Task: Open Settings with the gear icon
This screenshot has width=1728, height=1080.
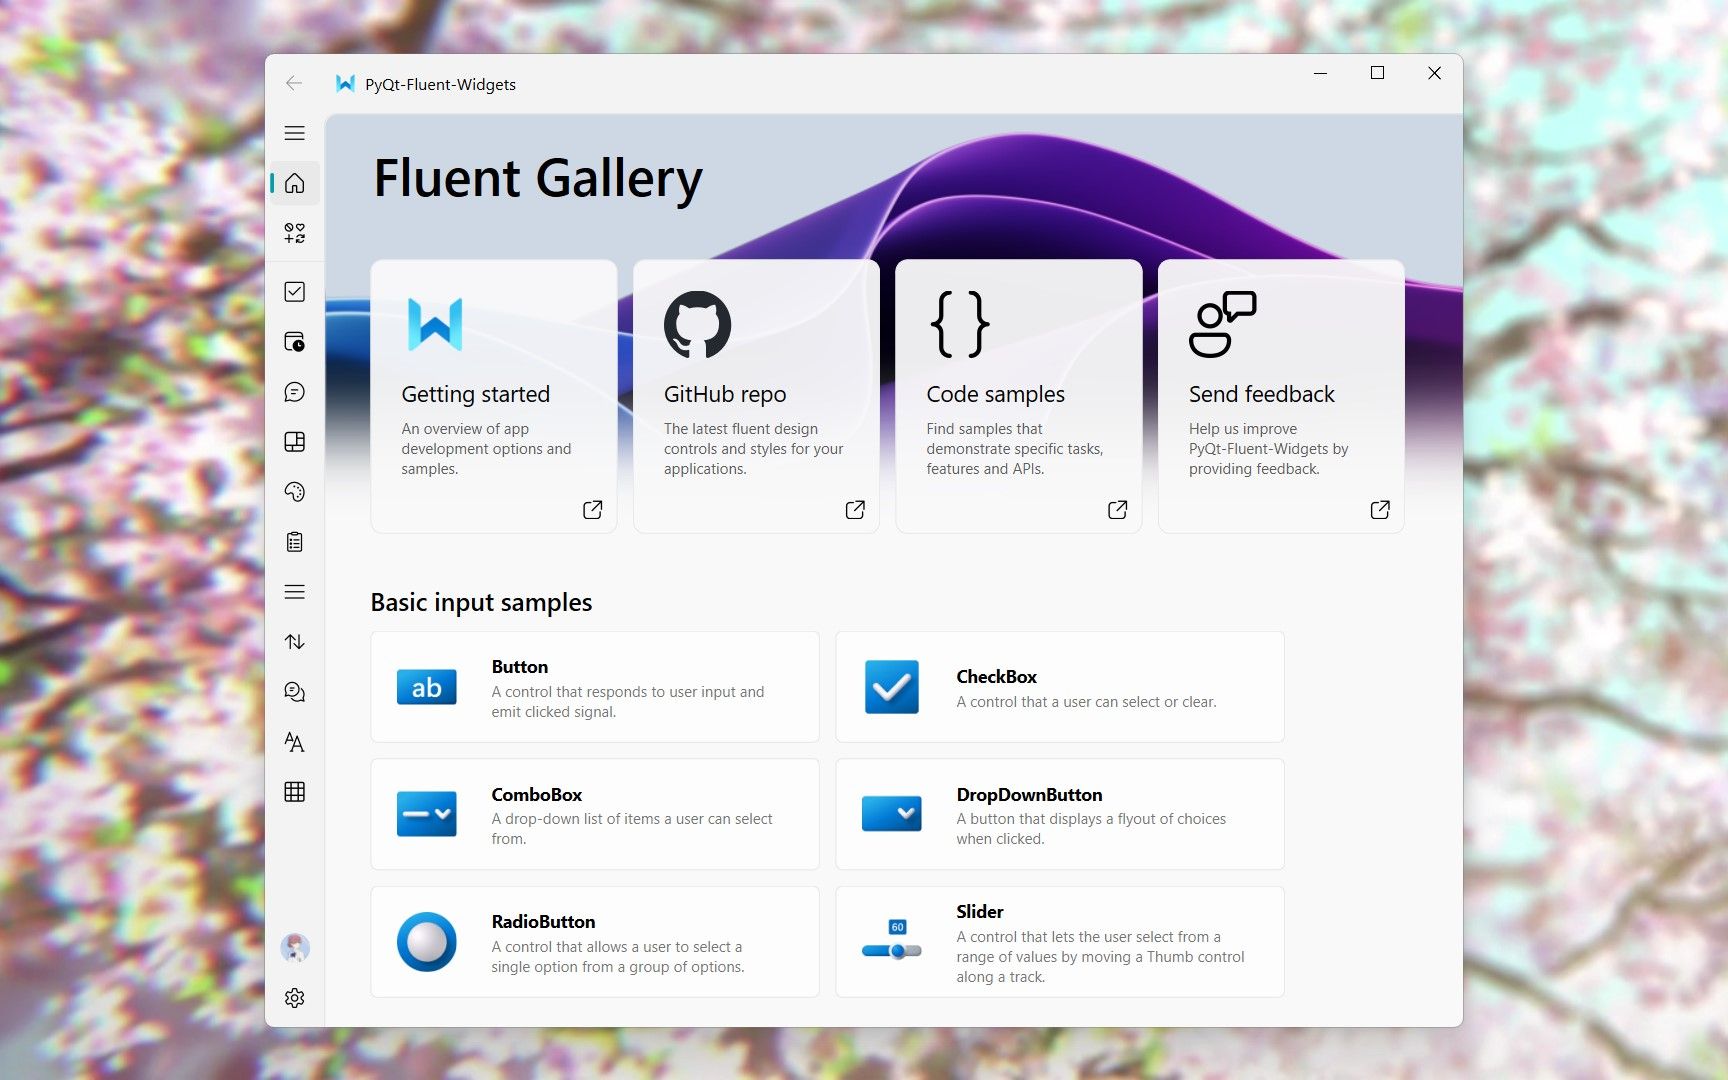Action: coord(294,997)
